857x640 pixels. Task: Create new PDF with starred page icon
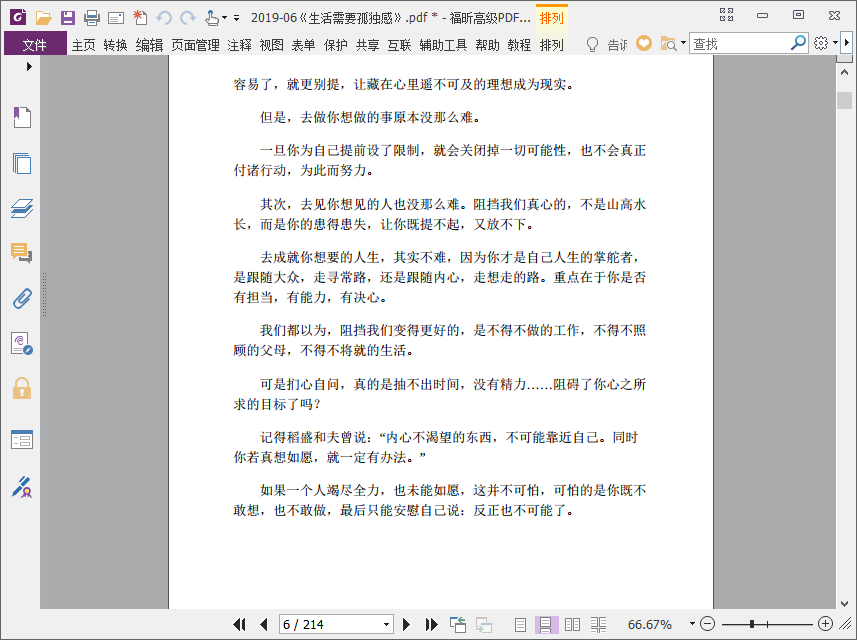(140, 17)
